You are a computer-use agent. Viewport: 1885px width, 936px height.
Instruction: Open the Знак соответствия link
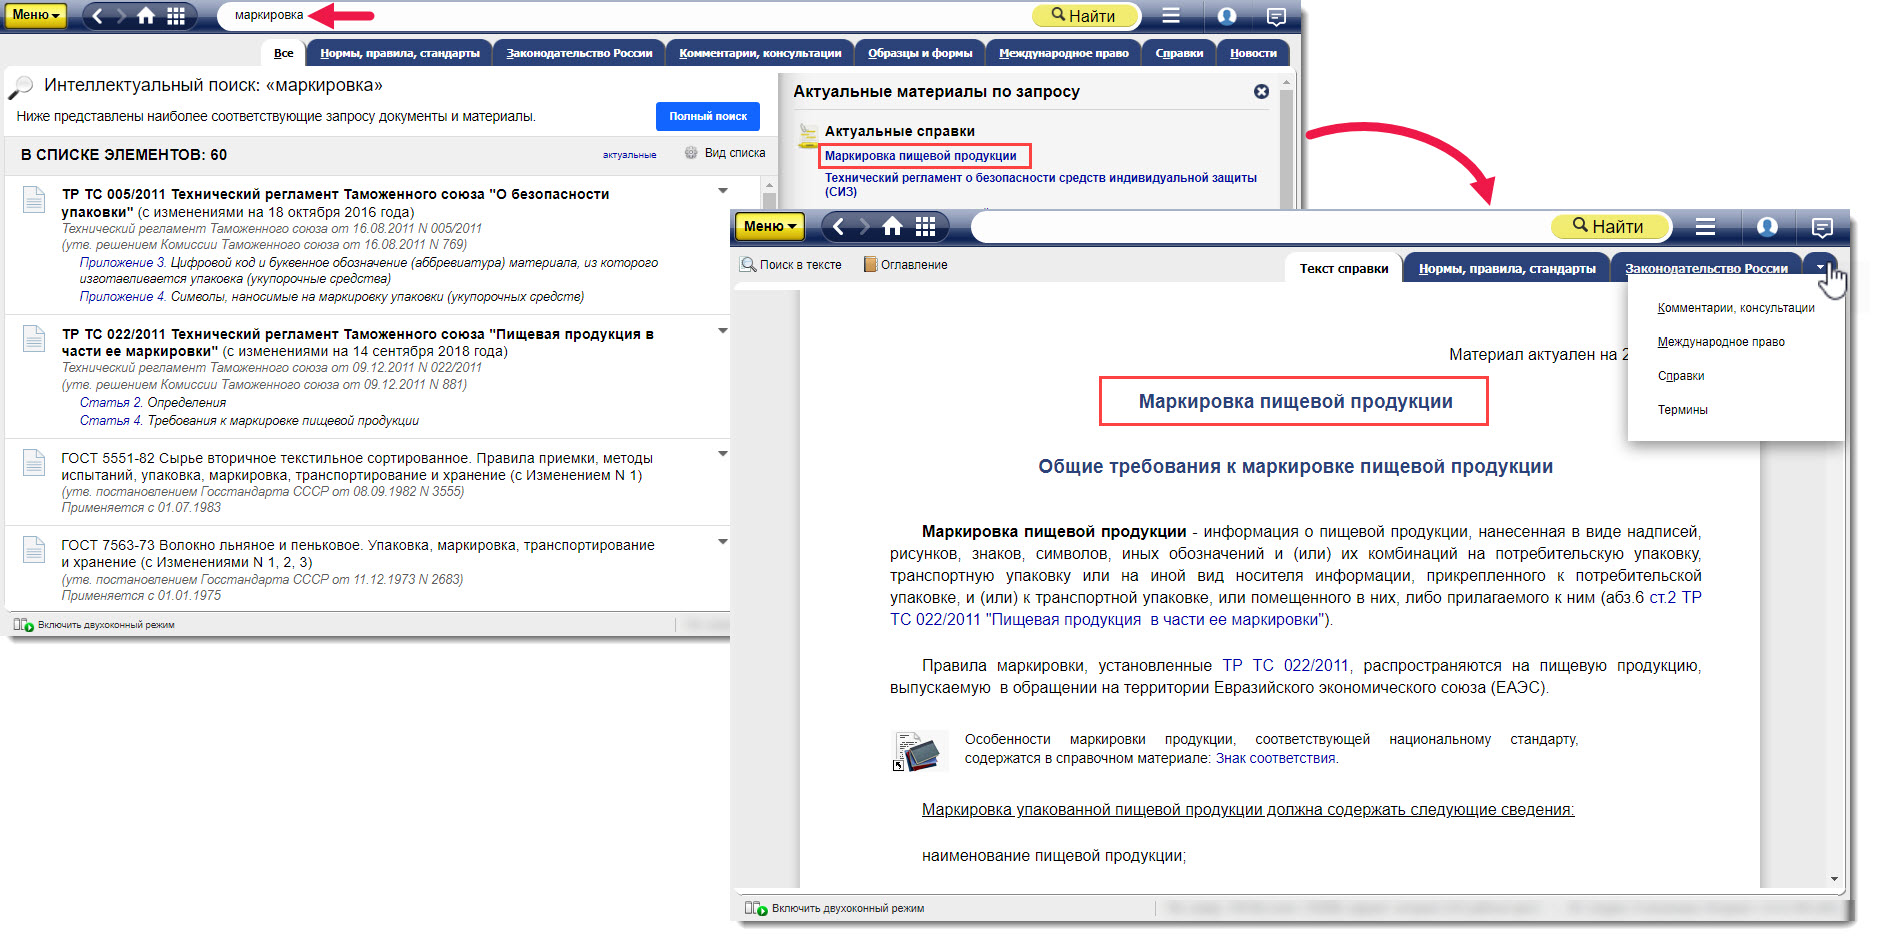click(1275, 759)
